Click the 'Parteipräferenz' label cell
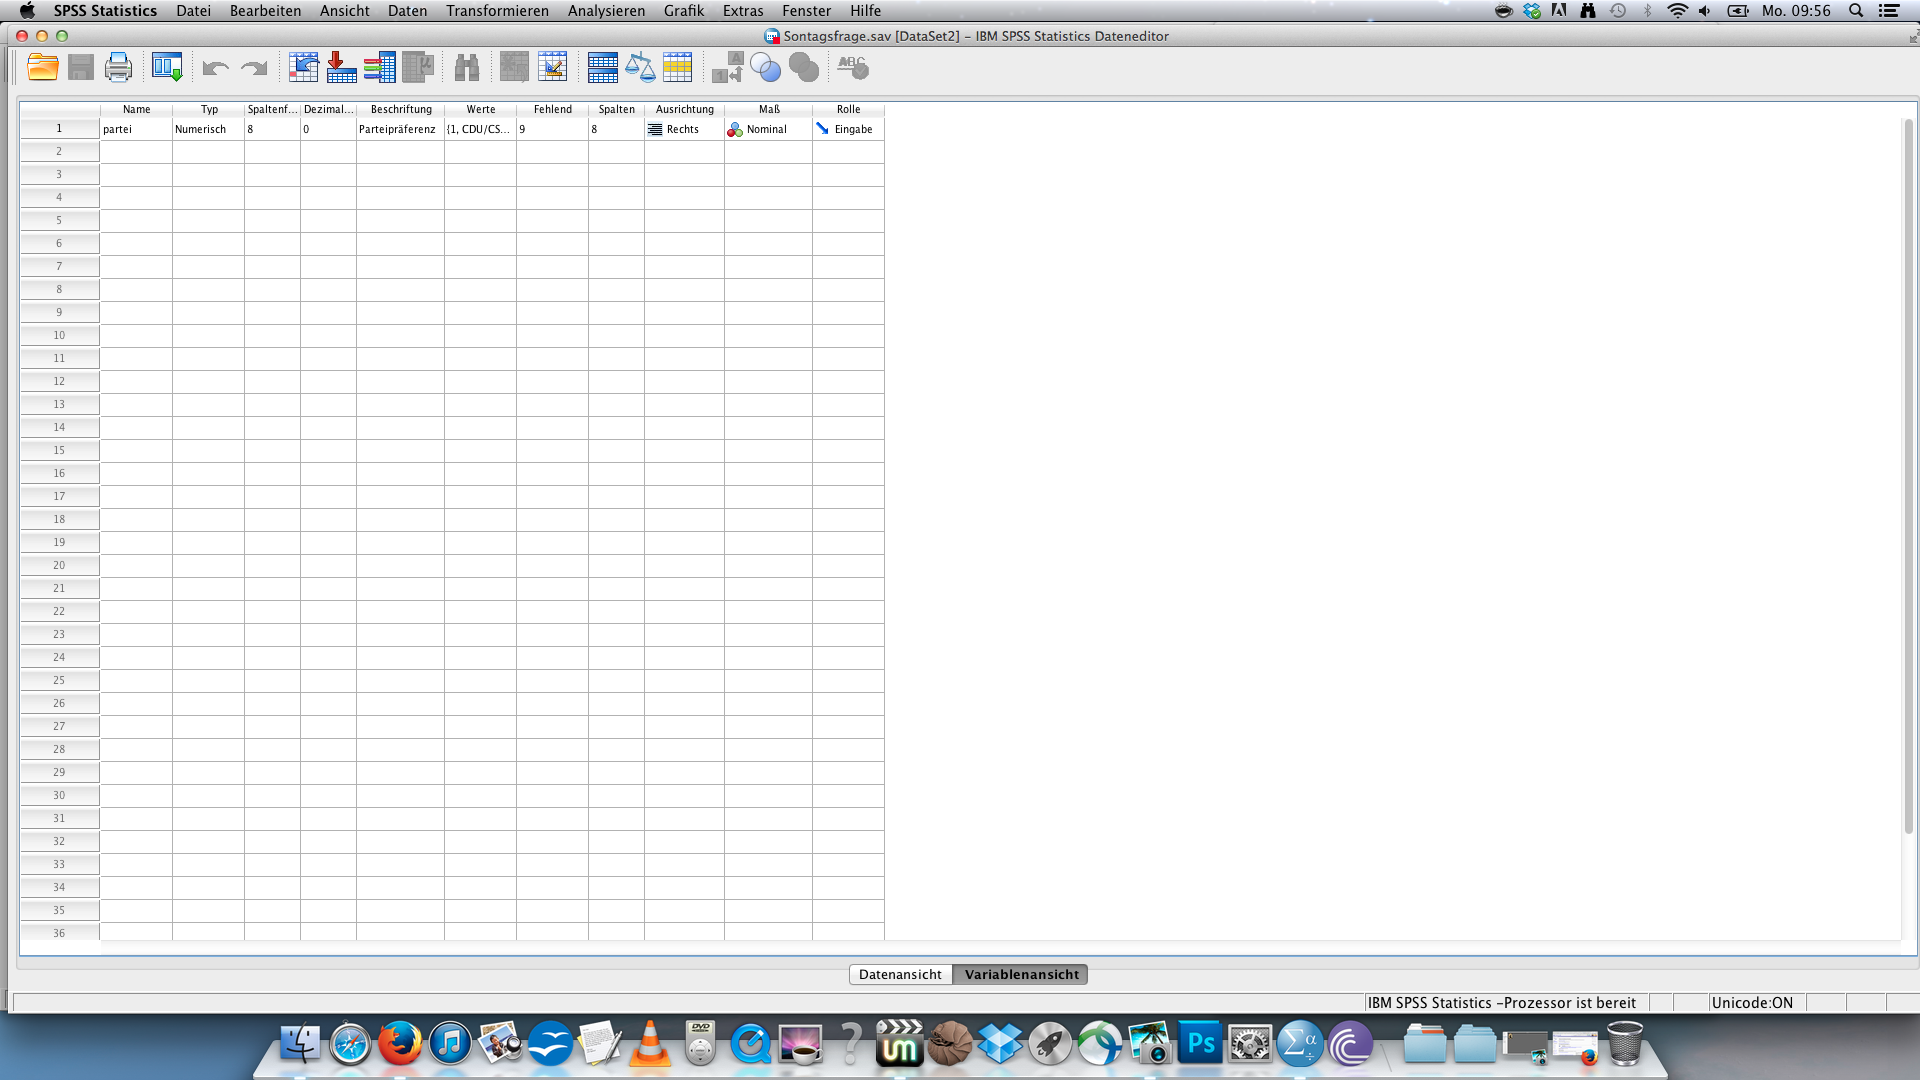 (x=400, y=129)
